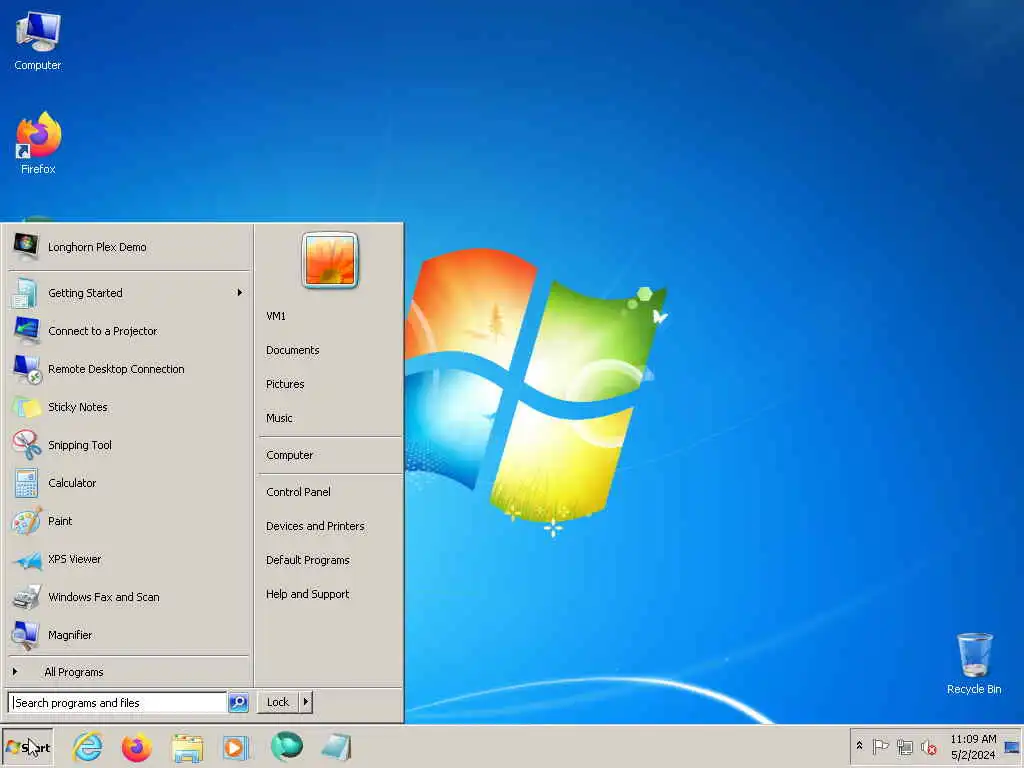Viewport: 1024px width, 768px height.
Task: Expand the Getting Started submenu arrow
Action: tap(240, 293)
